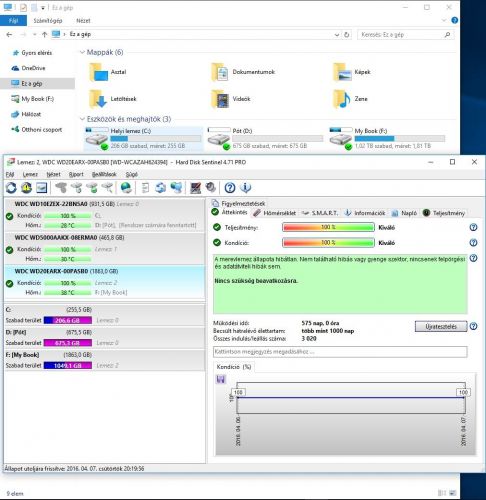Select the Kondíció (%) graph tab

tap(234, 367)
